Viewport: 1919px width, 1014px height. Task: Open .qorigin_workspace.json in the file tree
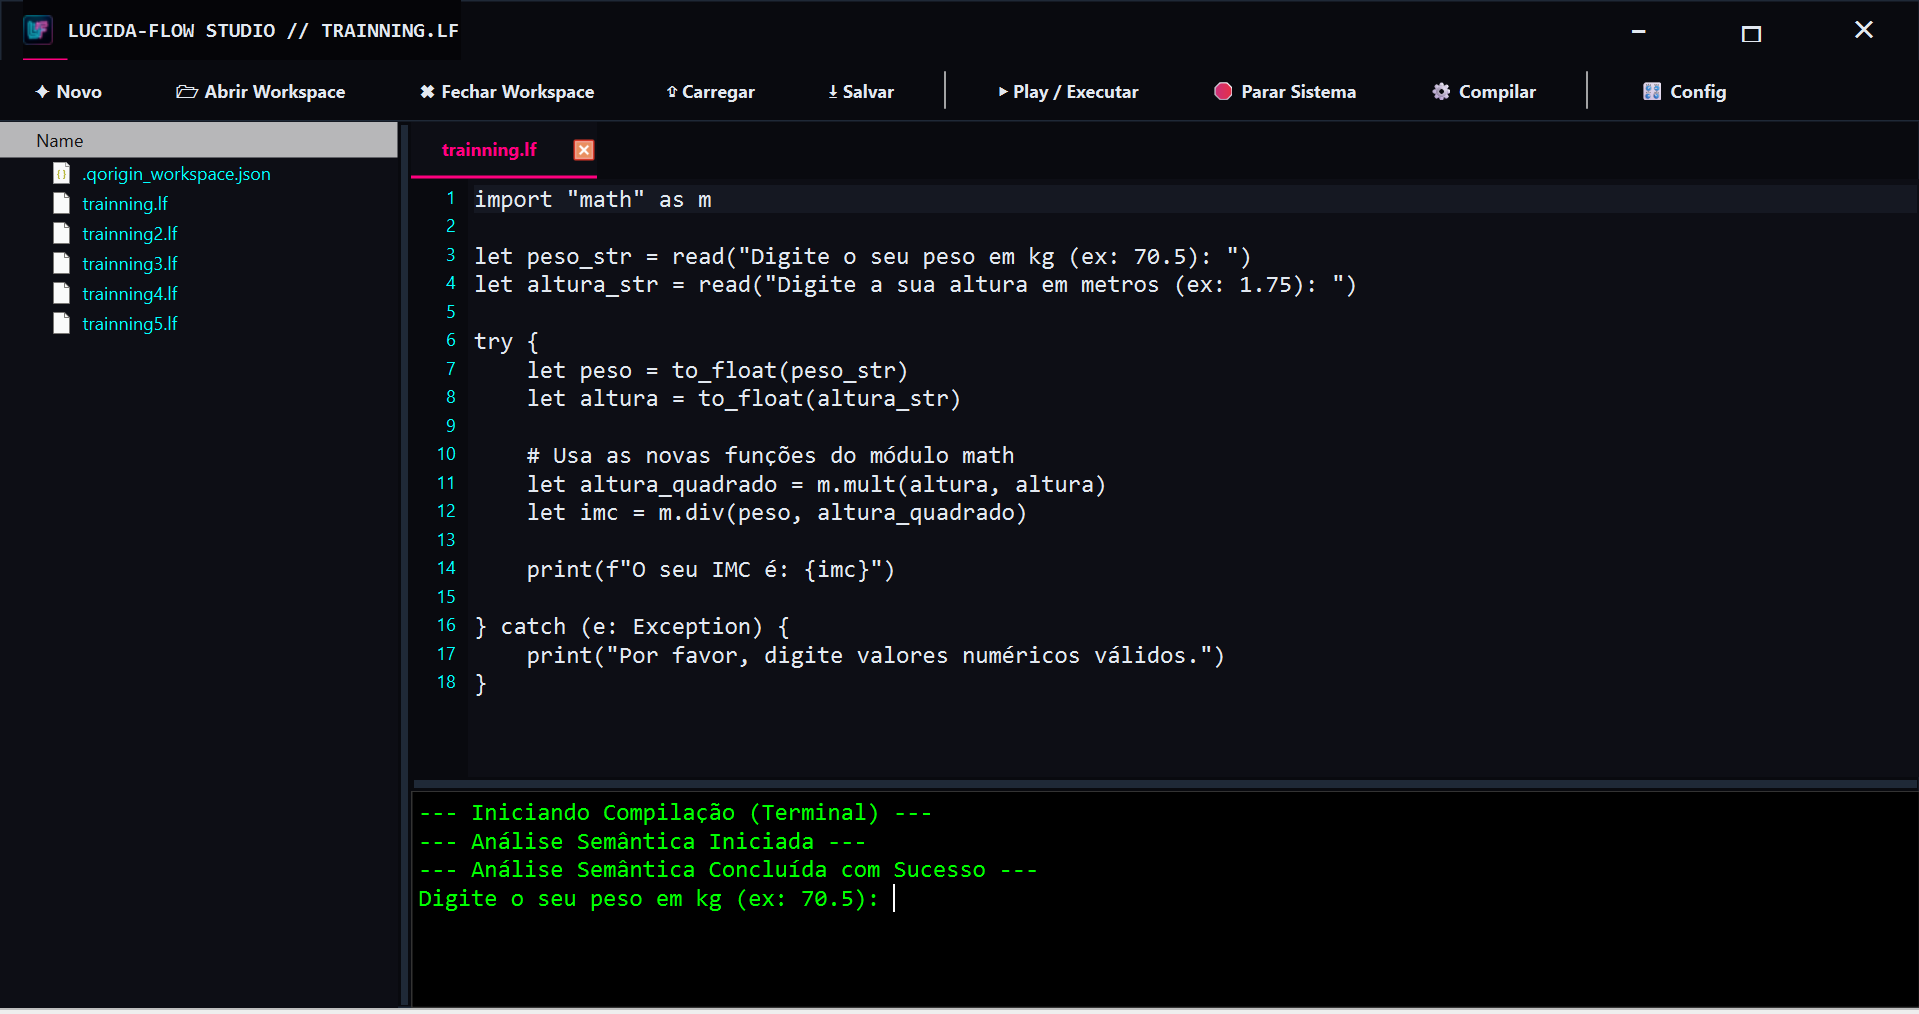176,174
